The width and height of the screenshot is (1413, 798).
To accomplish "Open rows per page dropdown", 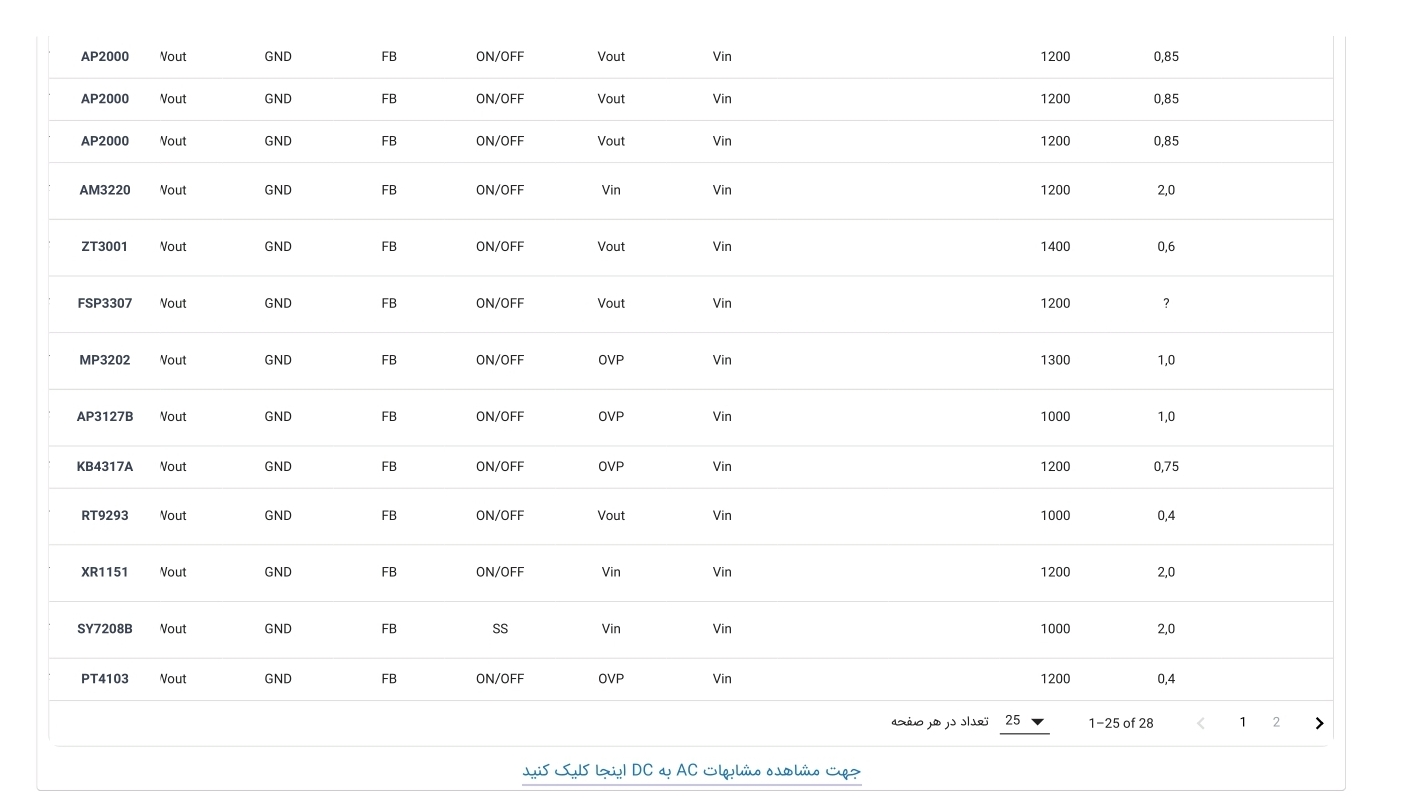I will tap(1025, 722).
